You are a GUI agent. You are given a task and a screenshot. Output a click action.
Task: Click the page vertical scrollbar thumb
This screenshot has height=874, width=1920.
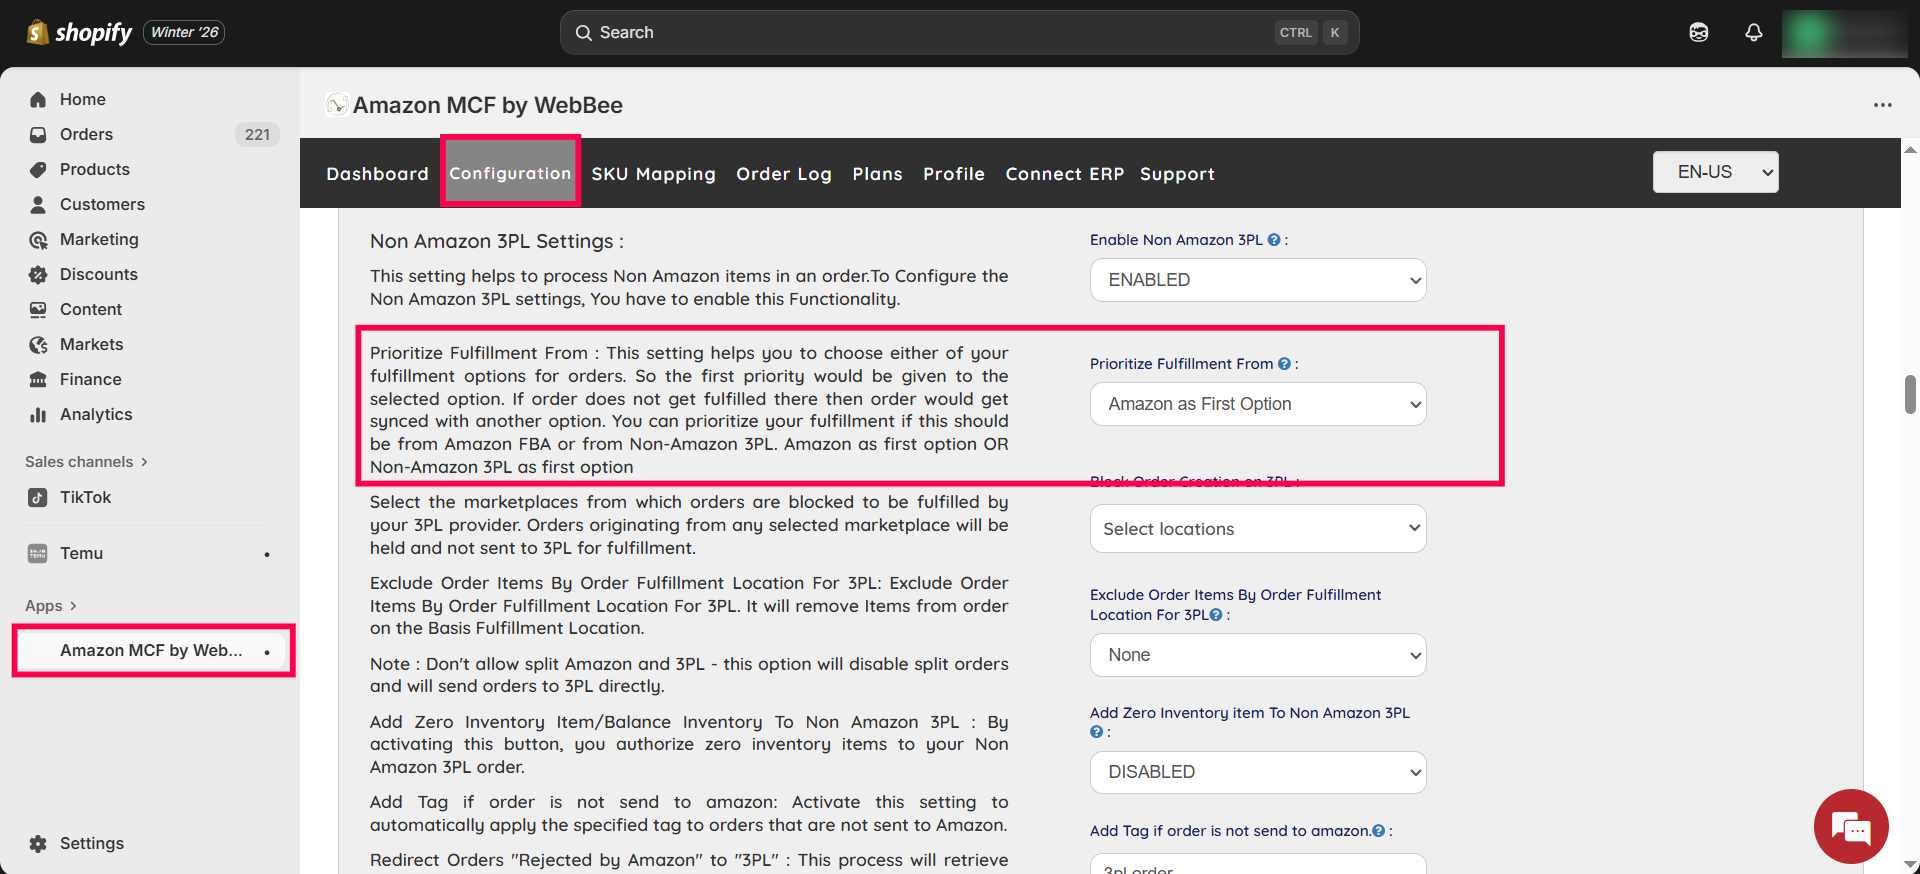tap(1910, 394)
